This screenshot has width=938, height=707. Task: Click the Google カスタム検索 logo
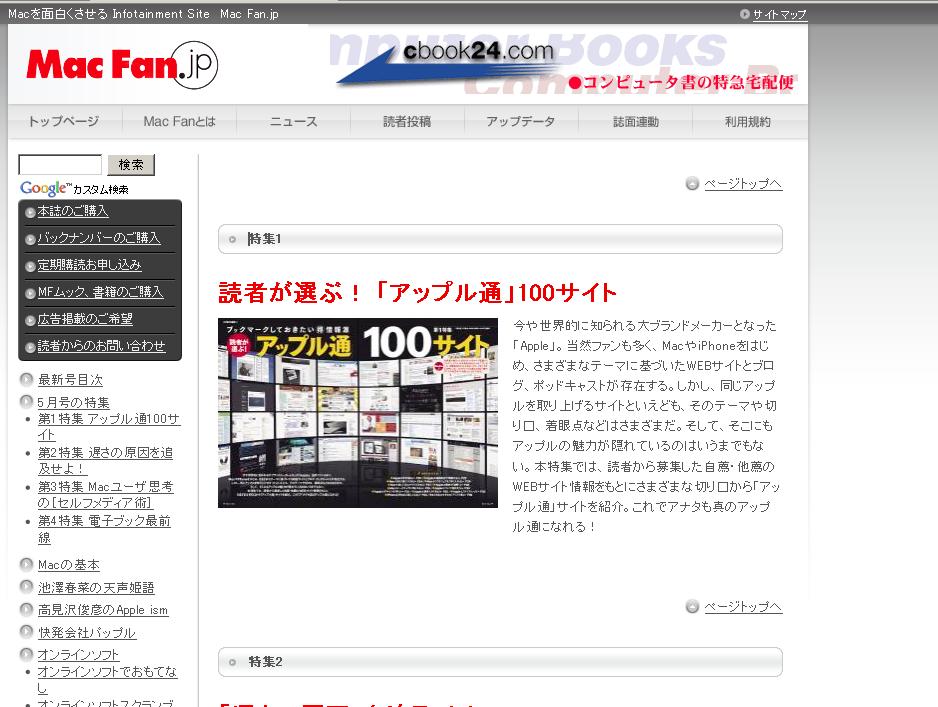pos(74,188)
